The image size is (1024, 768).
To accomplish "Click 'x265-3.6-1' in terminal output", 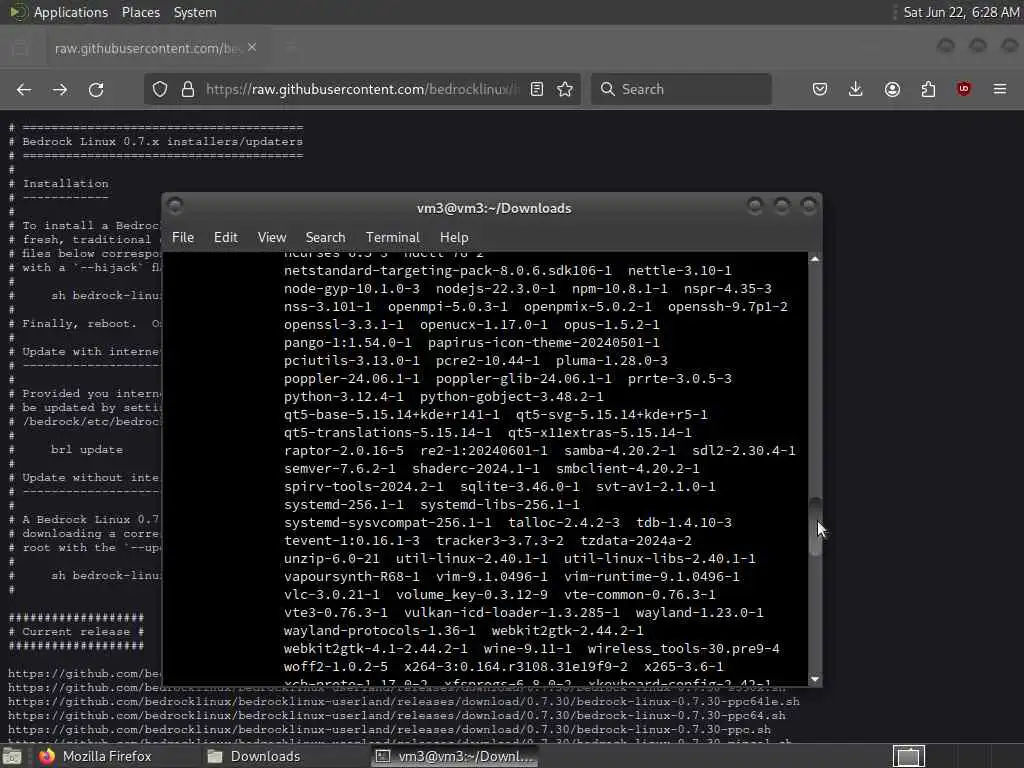I will tap(684, 667).
